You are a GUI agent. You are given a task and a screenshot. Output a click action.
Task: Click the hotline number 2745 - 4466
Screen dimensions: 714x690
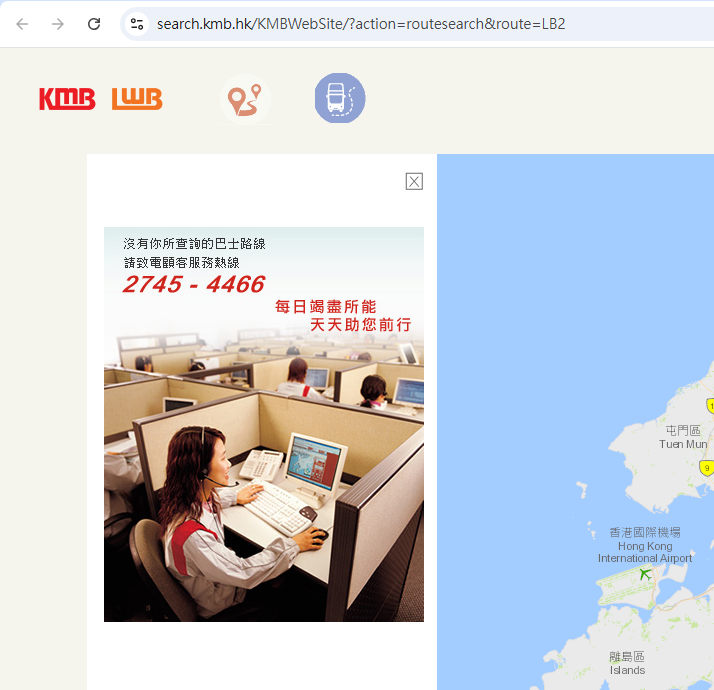(193, 285)
